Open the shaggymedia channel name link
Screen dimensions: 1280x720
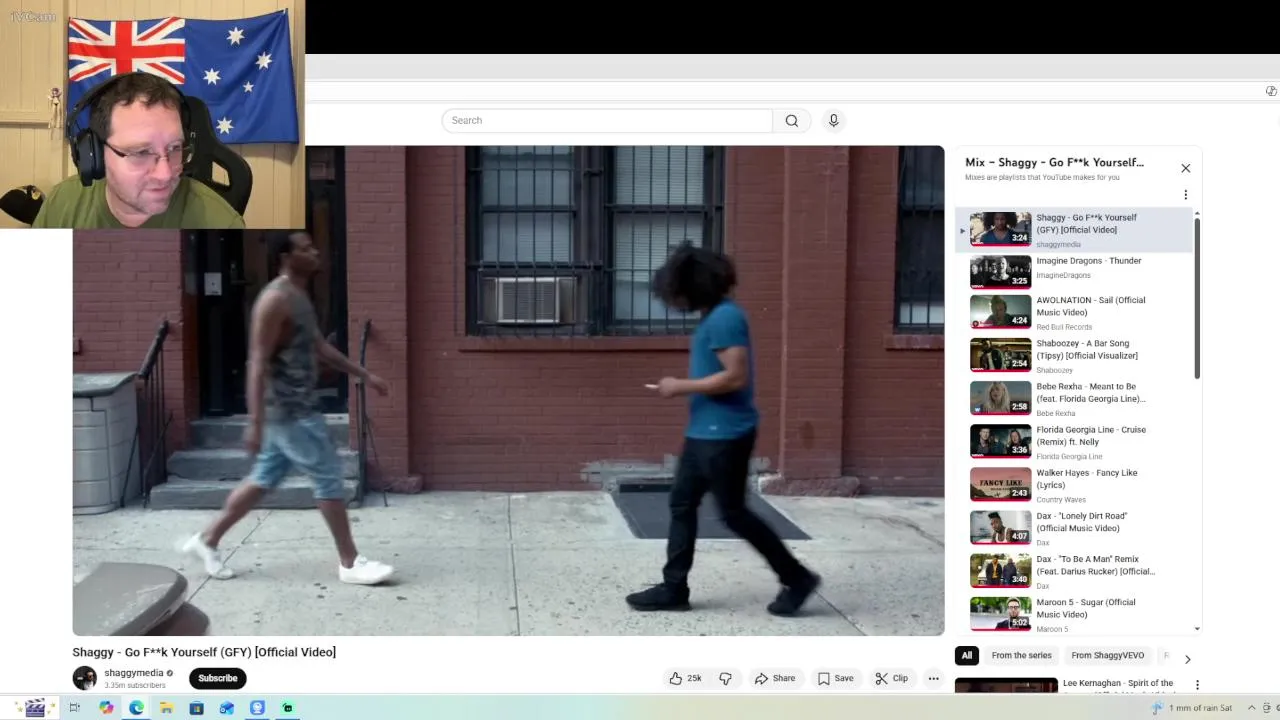(x=134, y=673)
